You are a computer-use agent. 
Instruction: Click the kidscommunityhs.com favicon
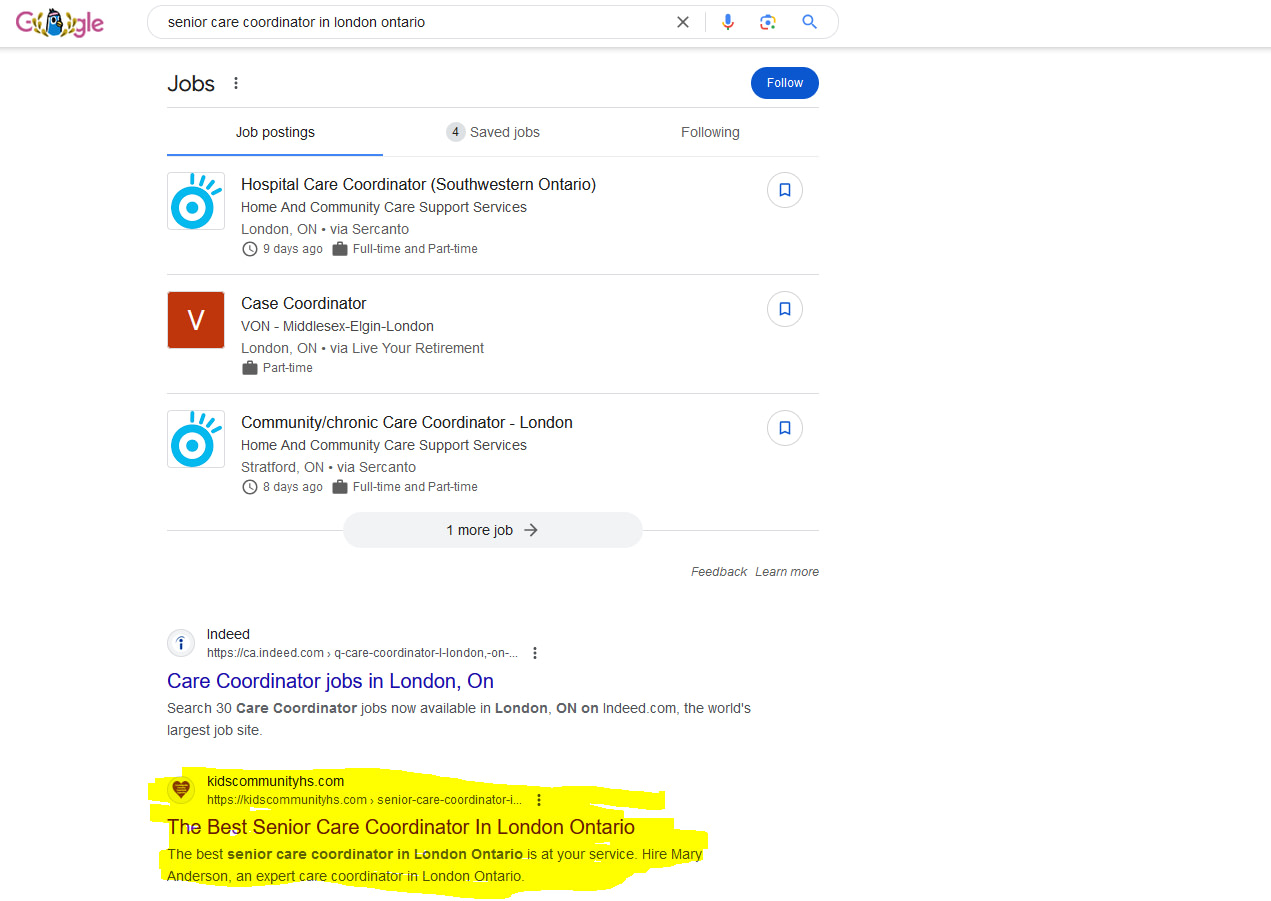[x=181, y=790]
